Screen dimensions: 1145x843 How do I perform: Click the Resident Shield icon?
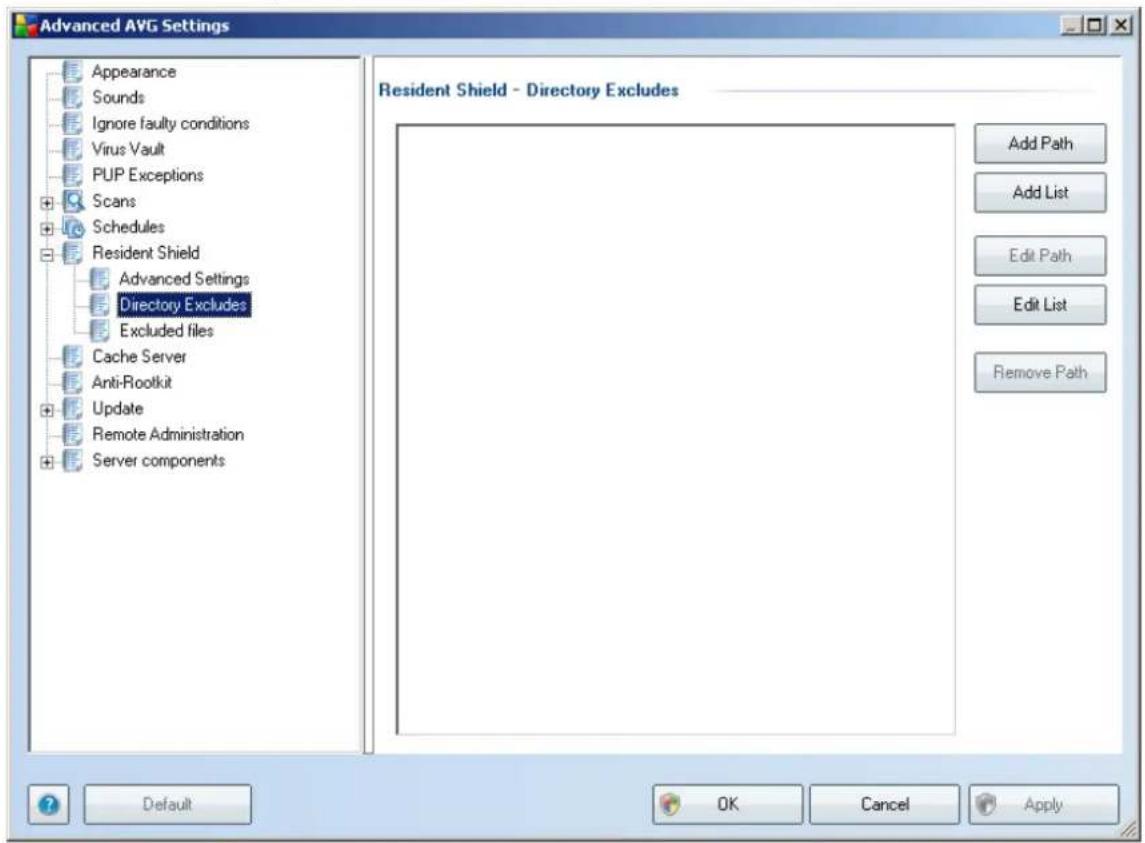click(72, 253)
